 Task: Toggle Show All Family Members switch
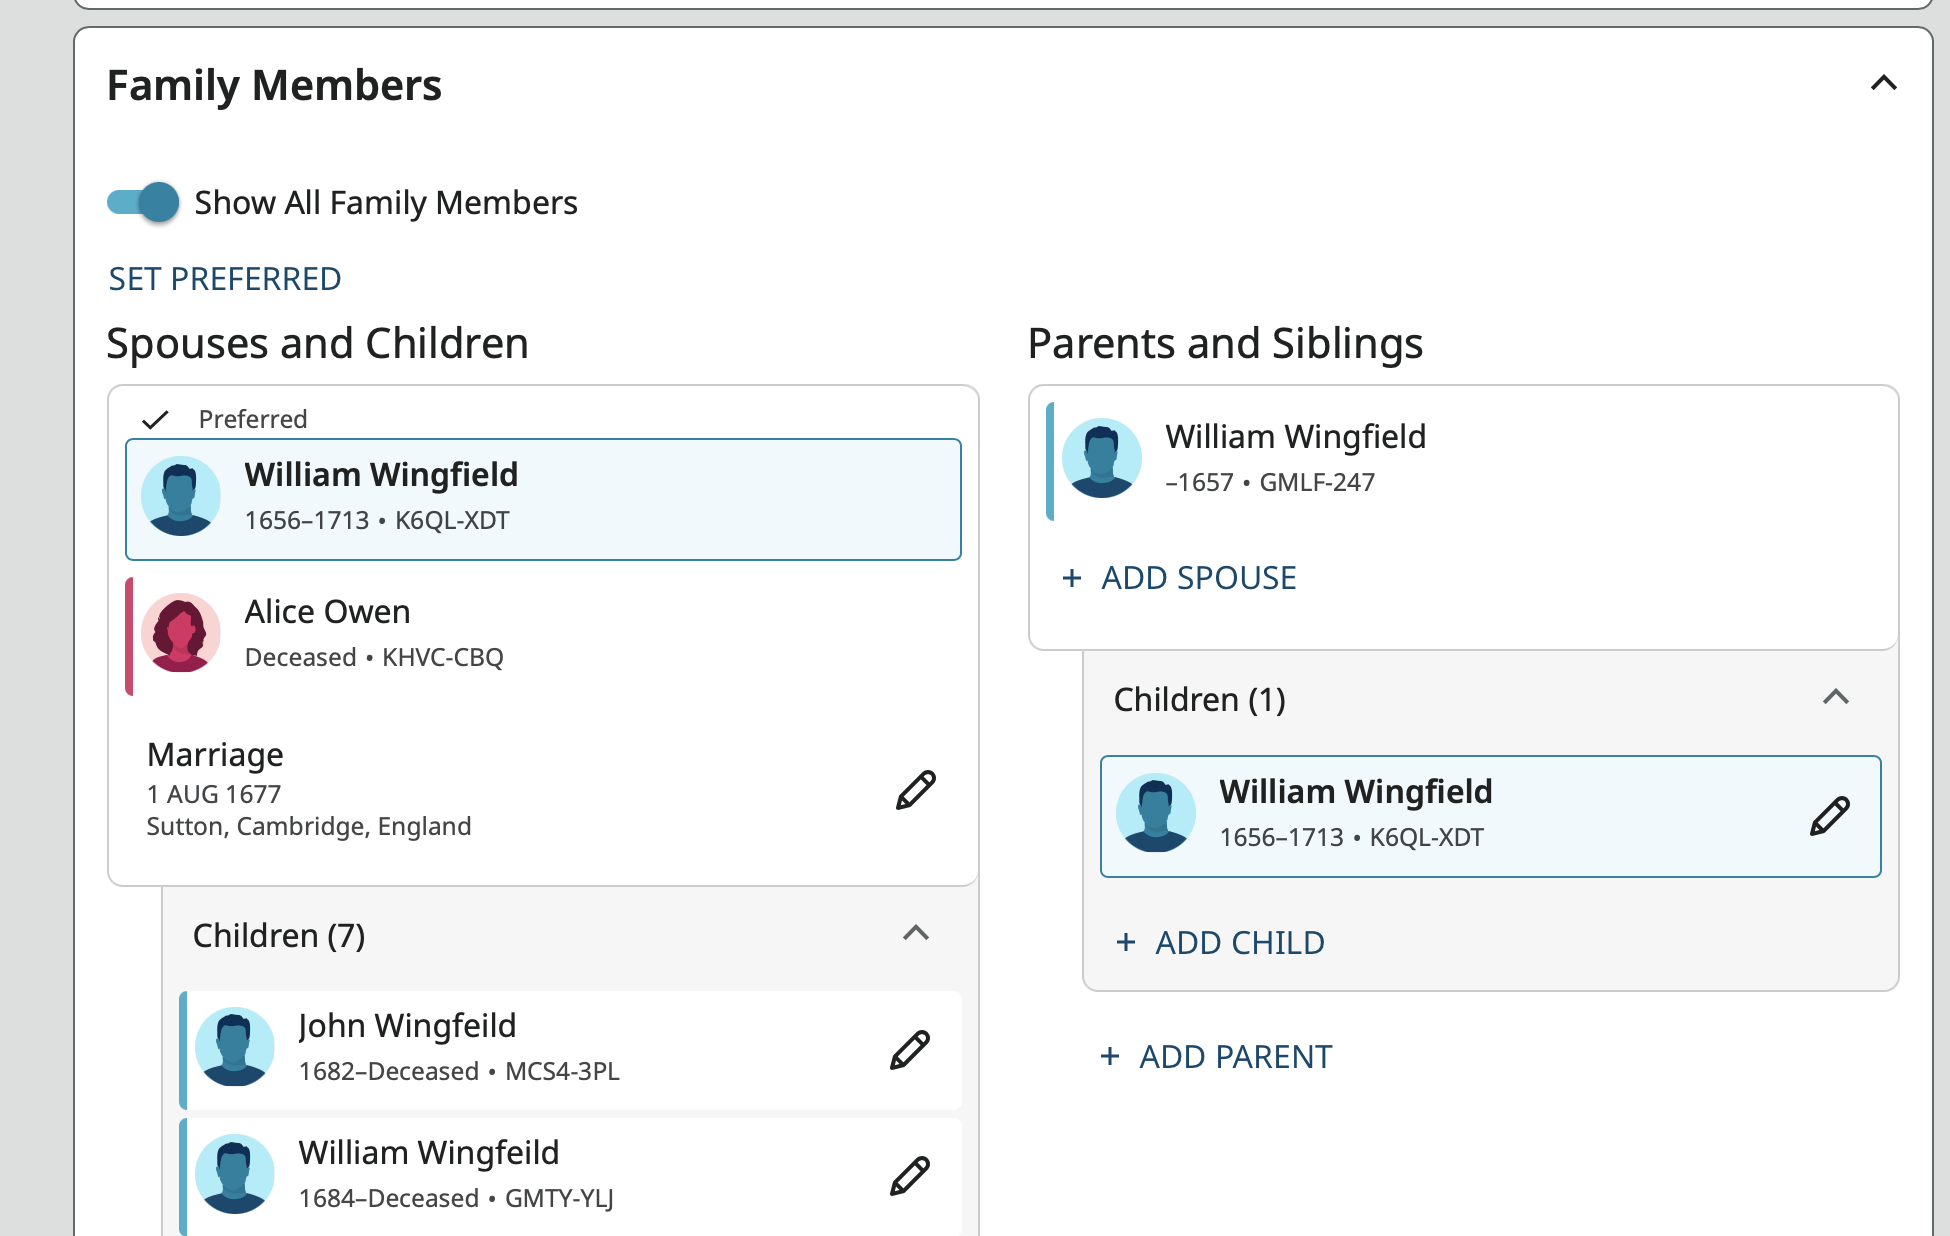tap(144, 202)
